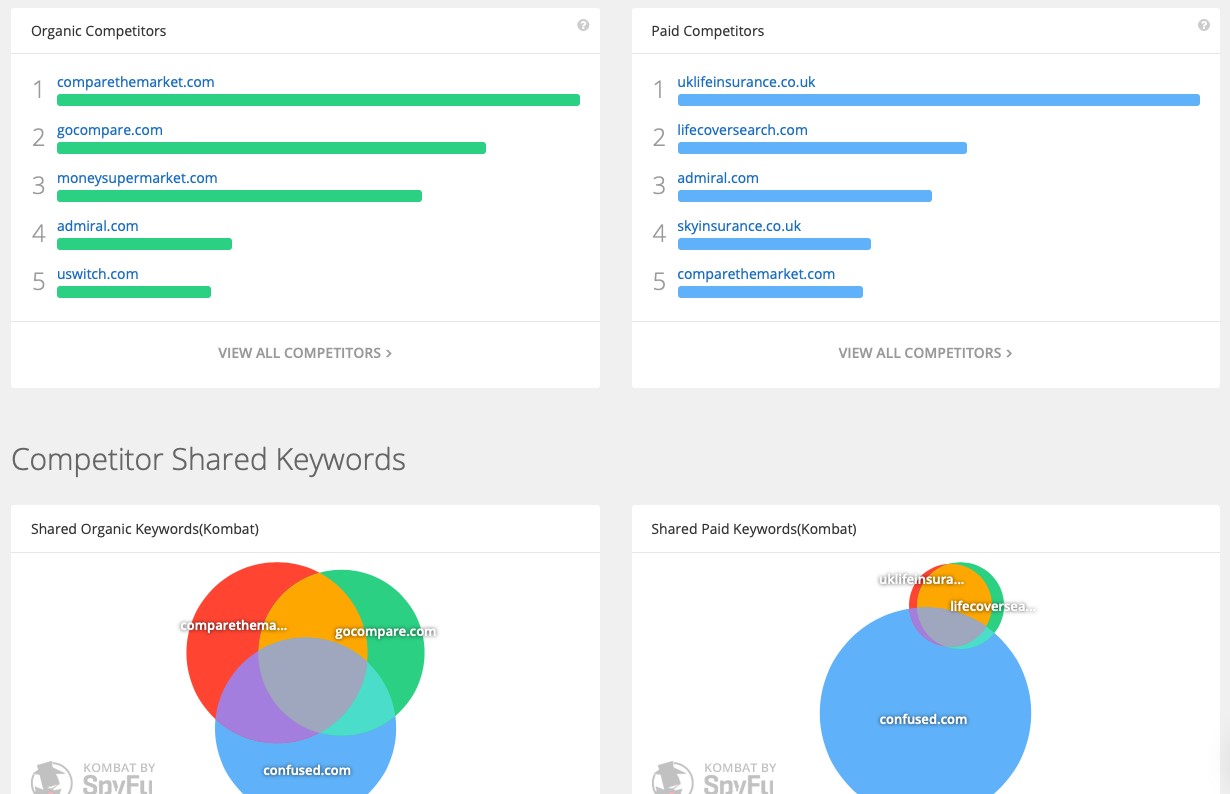
Task: Click the blue bar under lifecoversearch.com
Action: (x=822, y=148)
